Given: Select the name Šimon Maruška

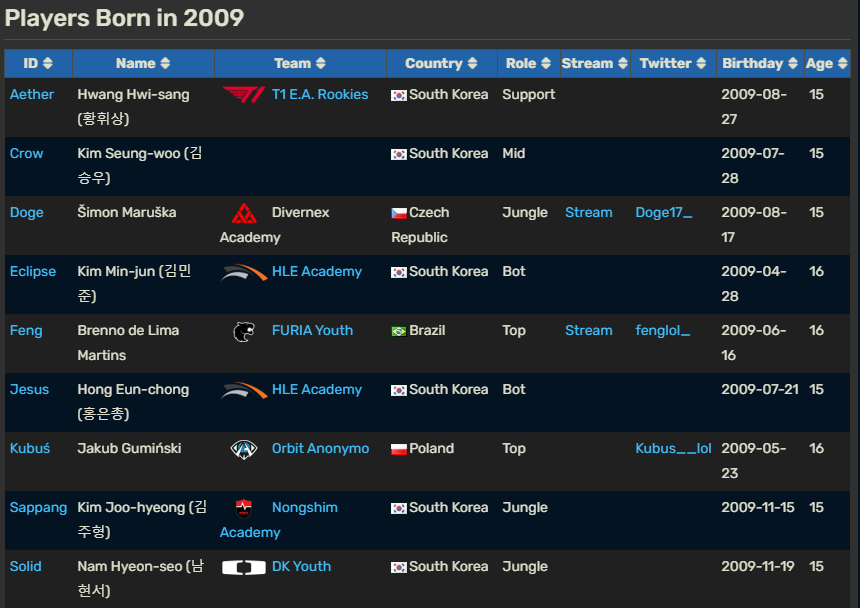Looking at the screenshot, I should tap(127, 213).
